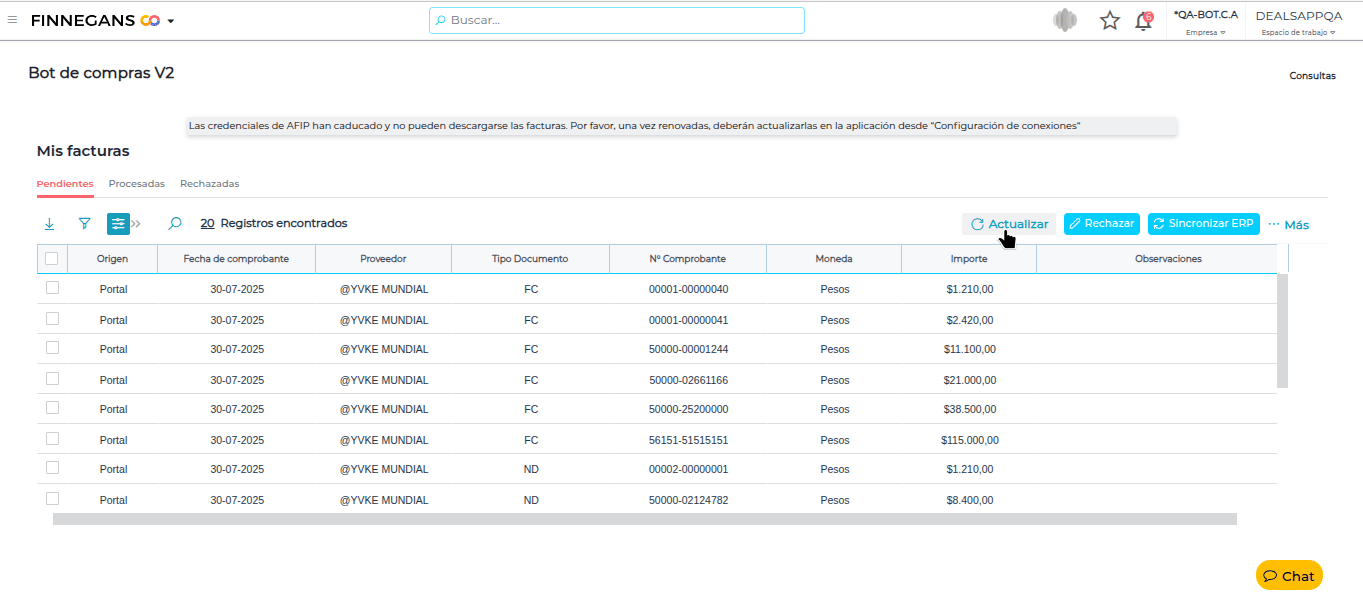Viewport: 1363px width, 608px height.
Task: Click the amount $11.100,00
Action: pyautogui.click(x=970, y=349)
